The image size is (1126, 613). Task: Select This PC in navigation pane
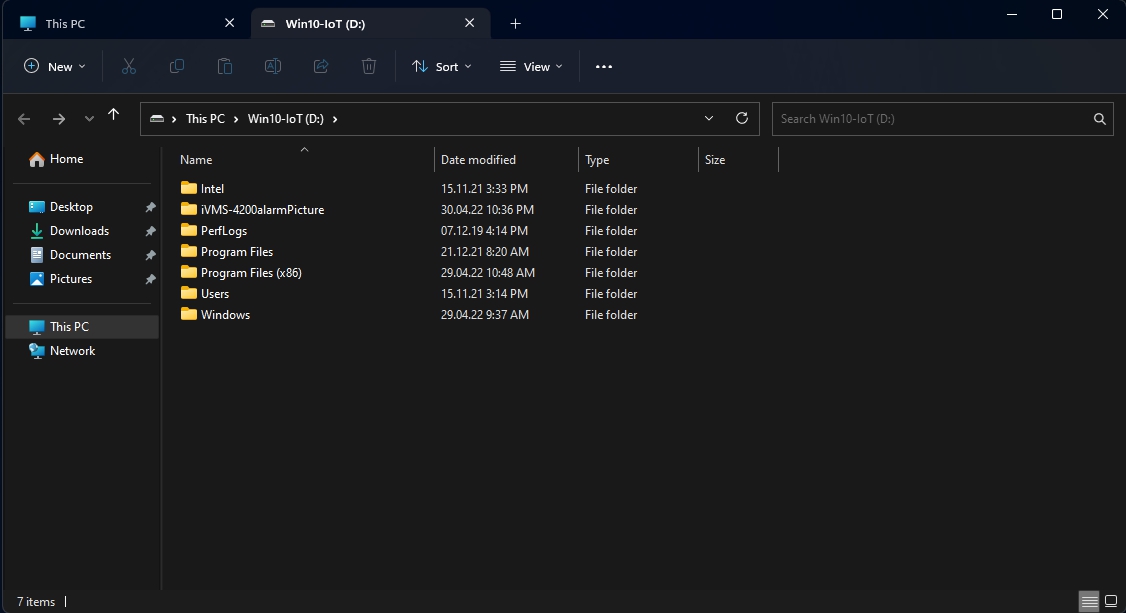click(82, 327)
